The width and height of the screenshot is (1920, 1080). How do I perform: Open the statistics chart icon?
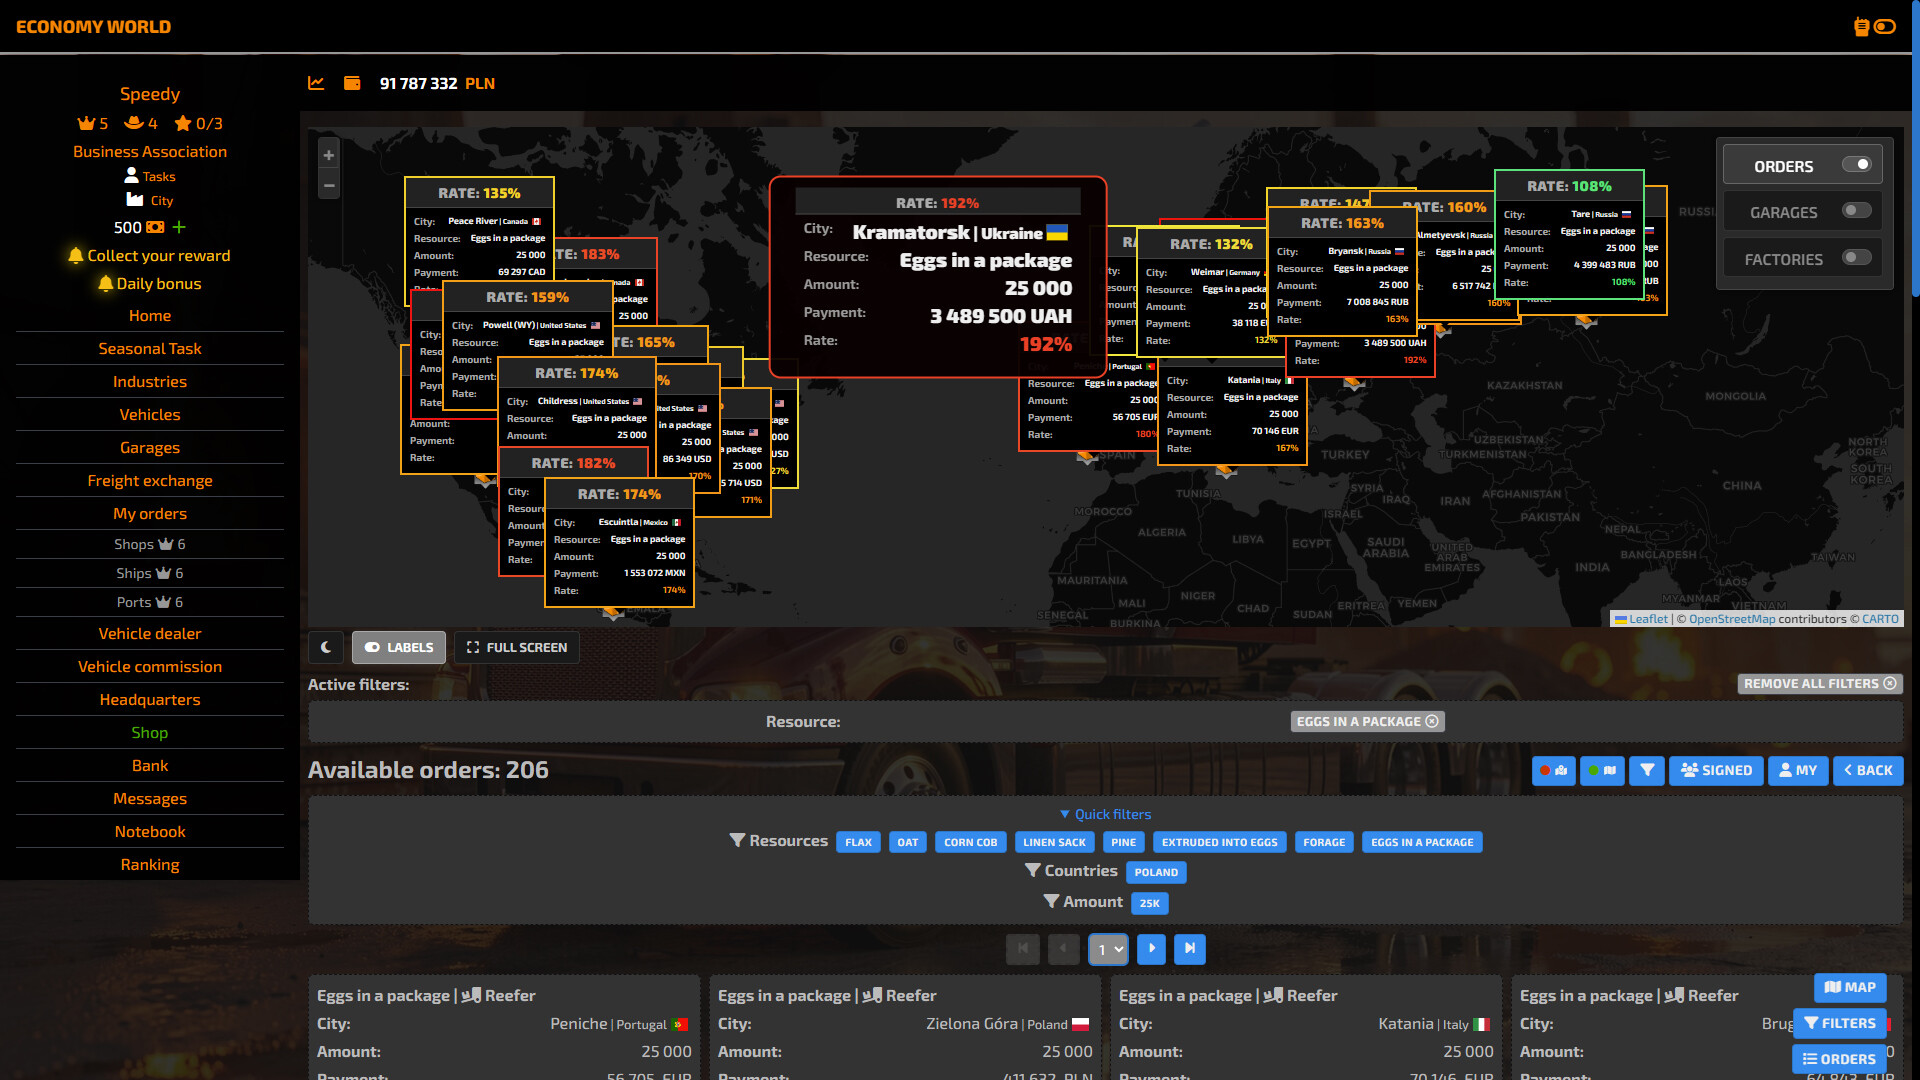click(316, 83)
